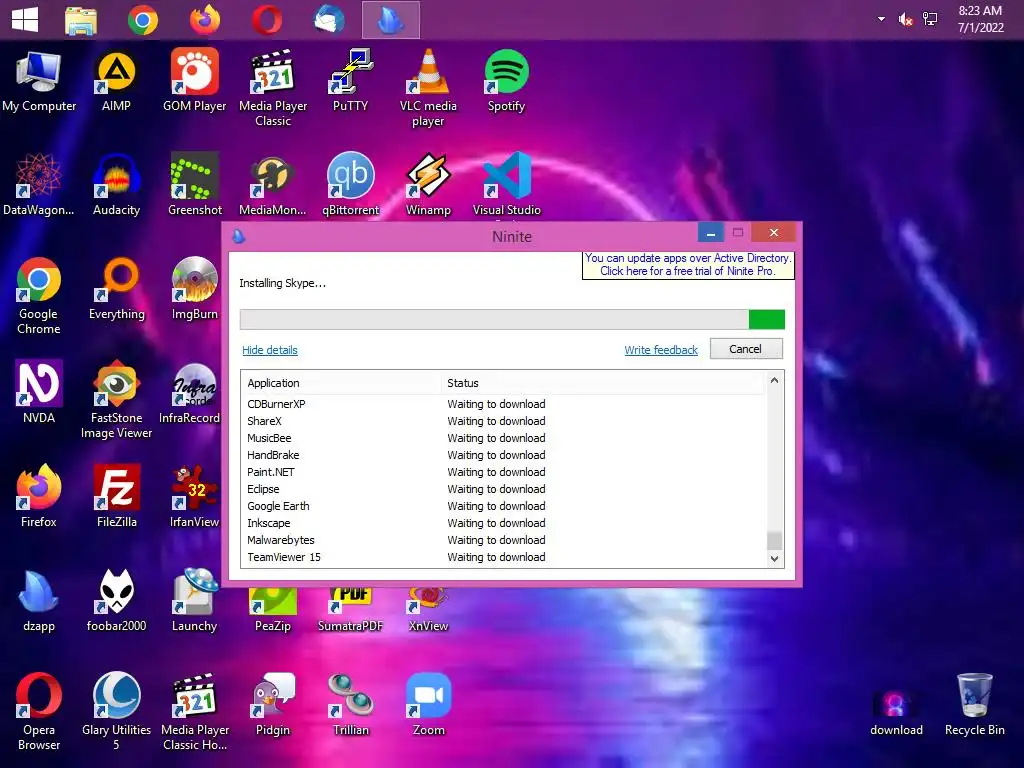This screenshot has width=1024, height=768.
Task: Open the Media Player Classic shortcut
Action: pyautogui.click(x=273, y=88)
